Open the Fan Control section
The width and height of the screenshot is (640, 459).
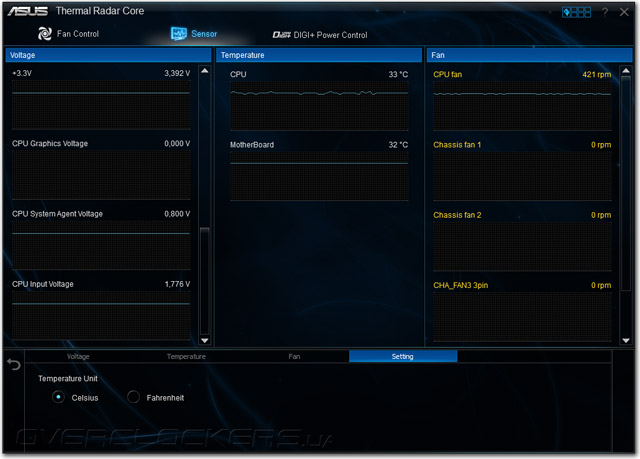click(68, 34)
